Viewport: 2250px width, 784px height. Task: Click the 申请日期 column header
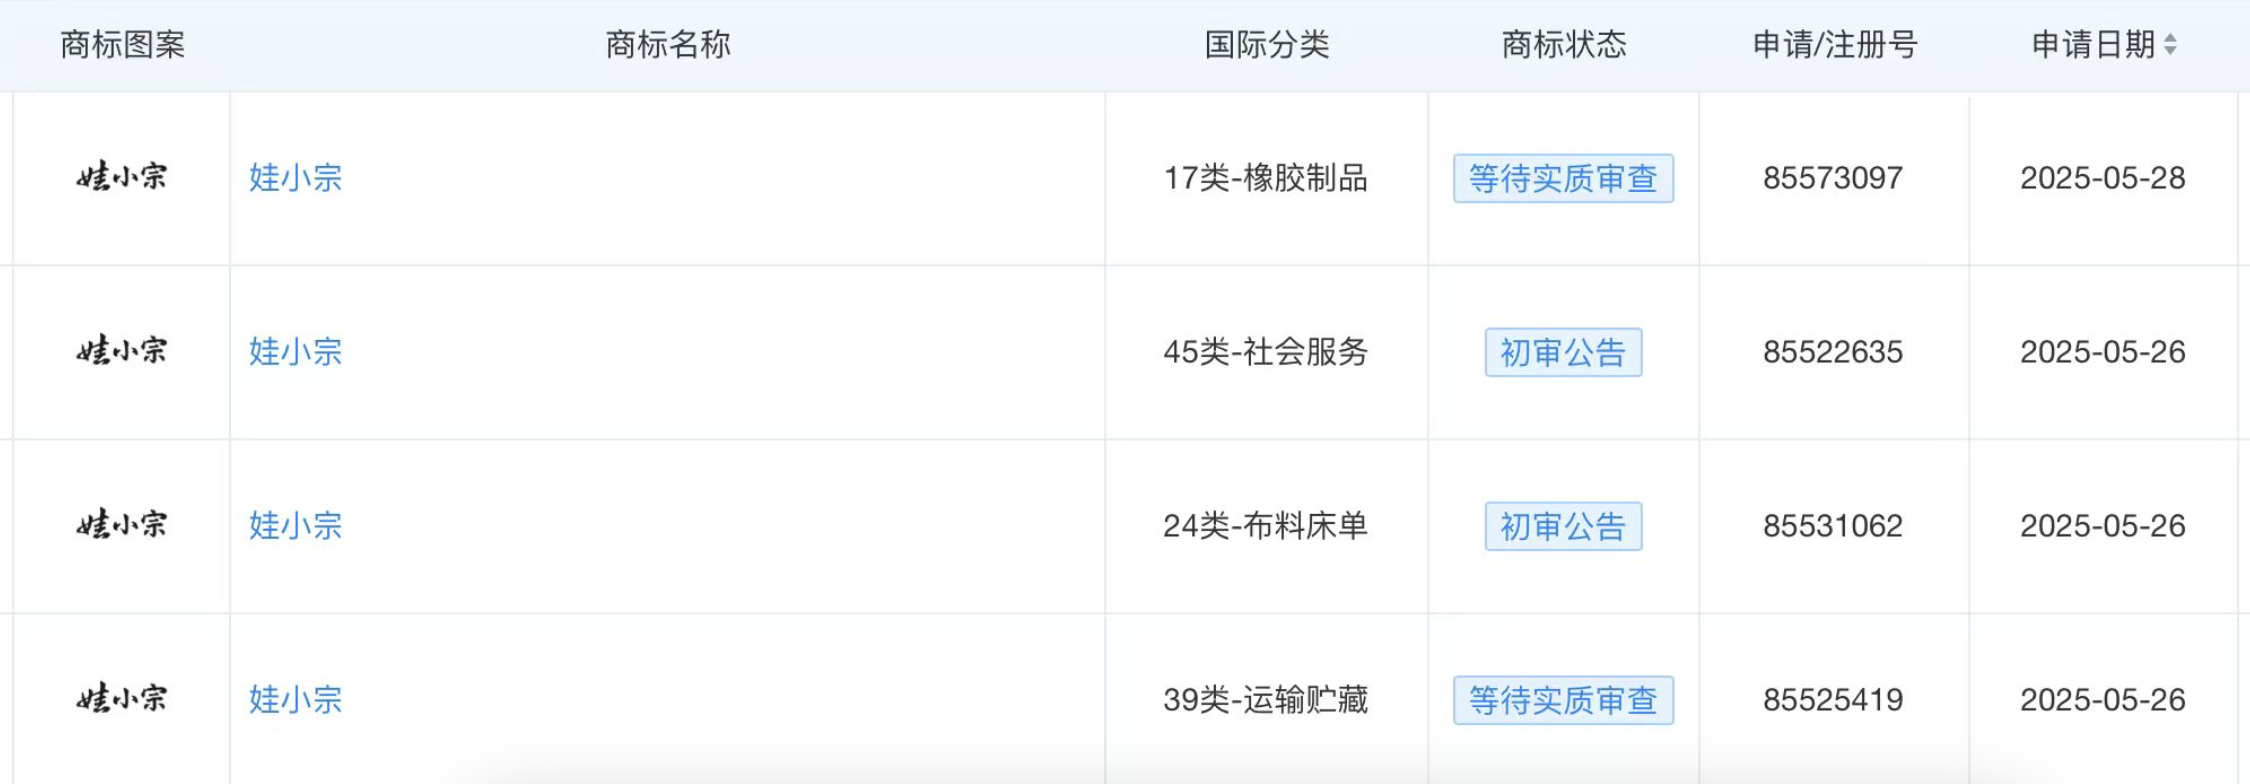click(x=2093, y=44)
